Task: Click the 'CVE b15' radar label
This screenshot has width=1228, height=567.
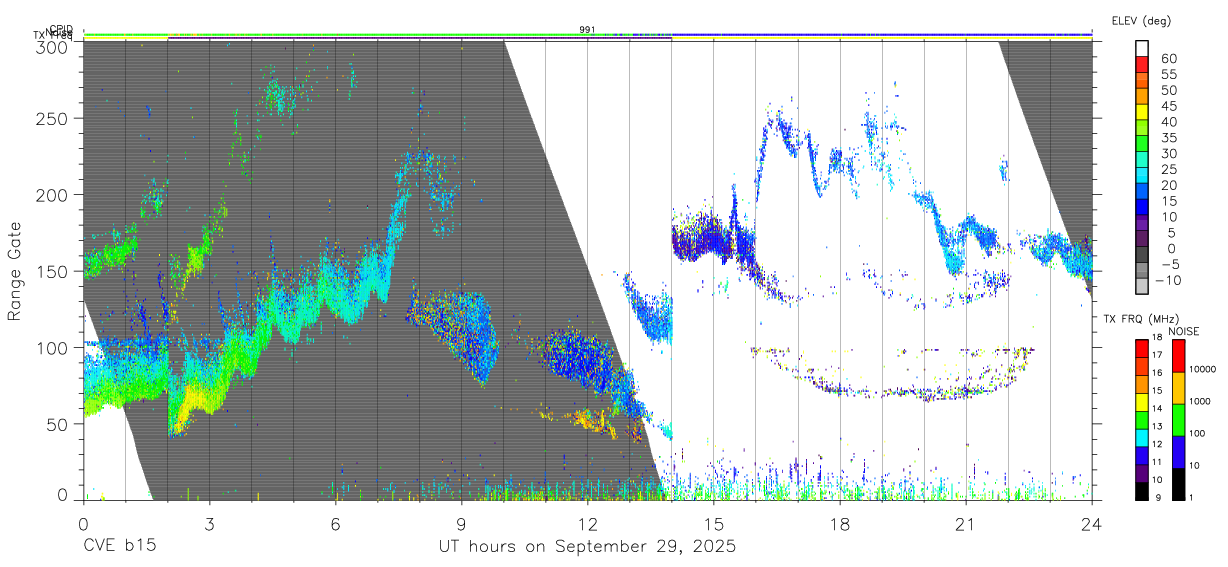Action: [x=119, y=547]
